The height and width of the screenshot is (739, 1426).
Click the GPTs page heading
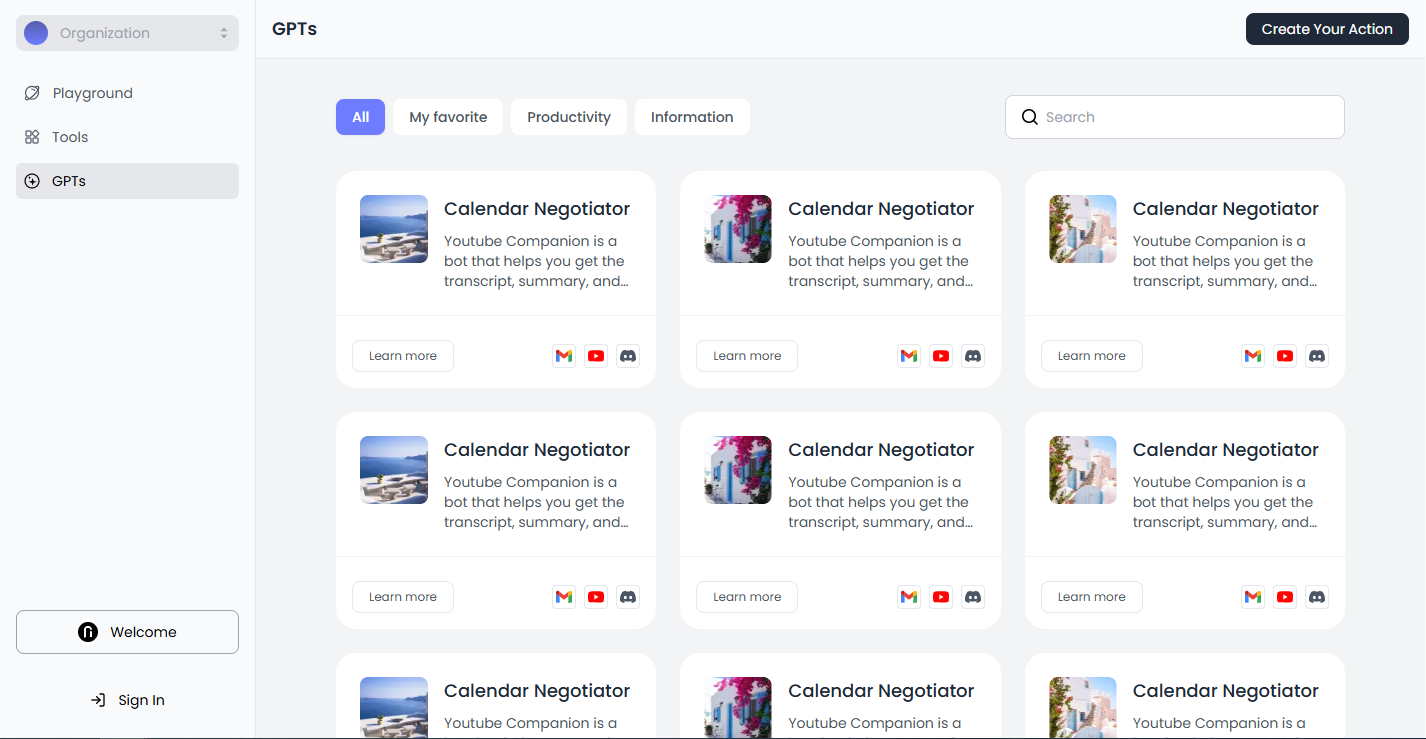[x=294, y=29]
